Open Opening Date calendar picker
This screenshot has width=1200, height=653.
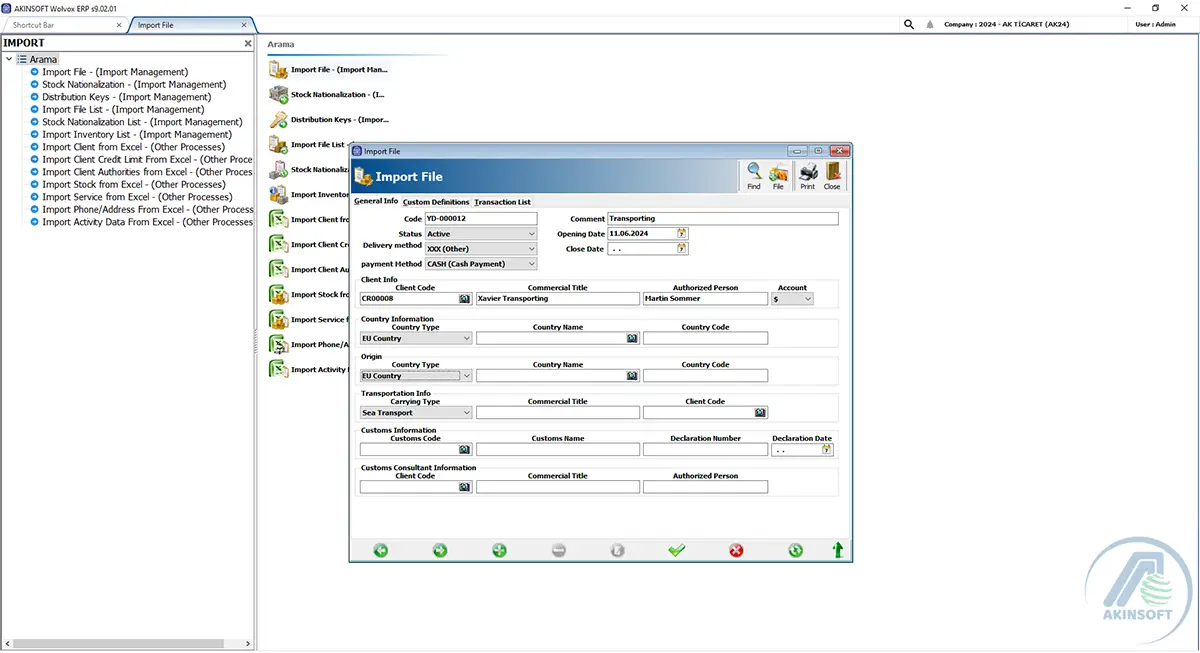click(682, 233)
